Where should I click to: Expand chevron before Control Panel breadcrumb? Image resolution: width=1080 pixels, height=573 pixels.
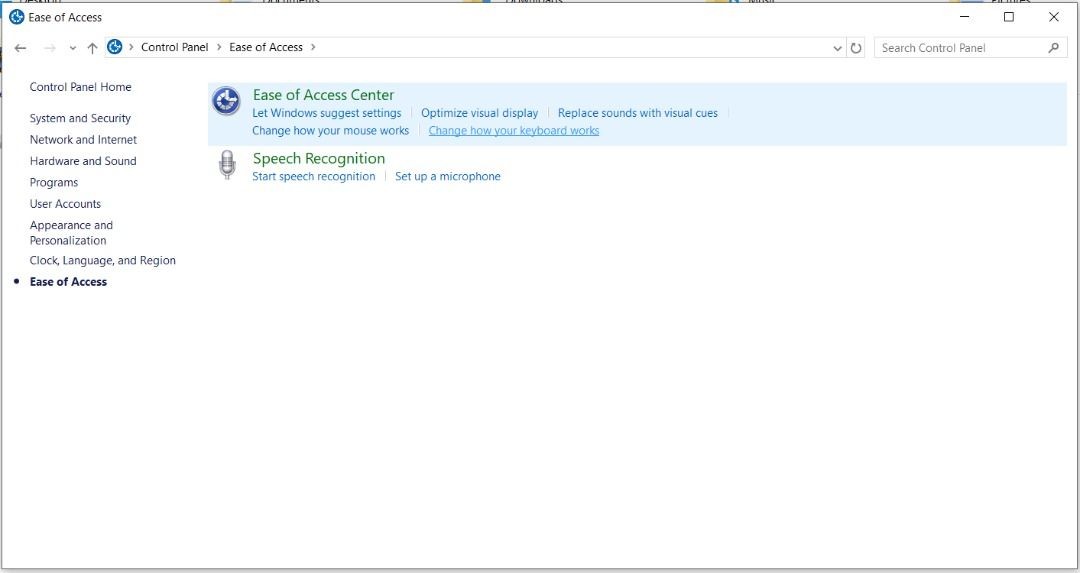pyautogui.click(x=131, y=47)
